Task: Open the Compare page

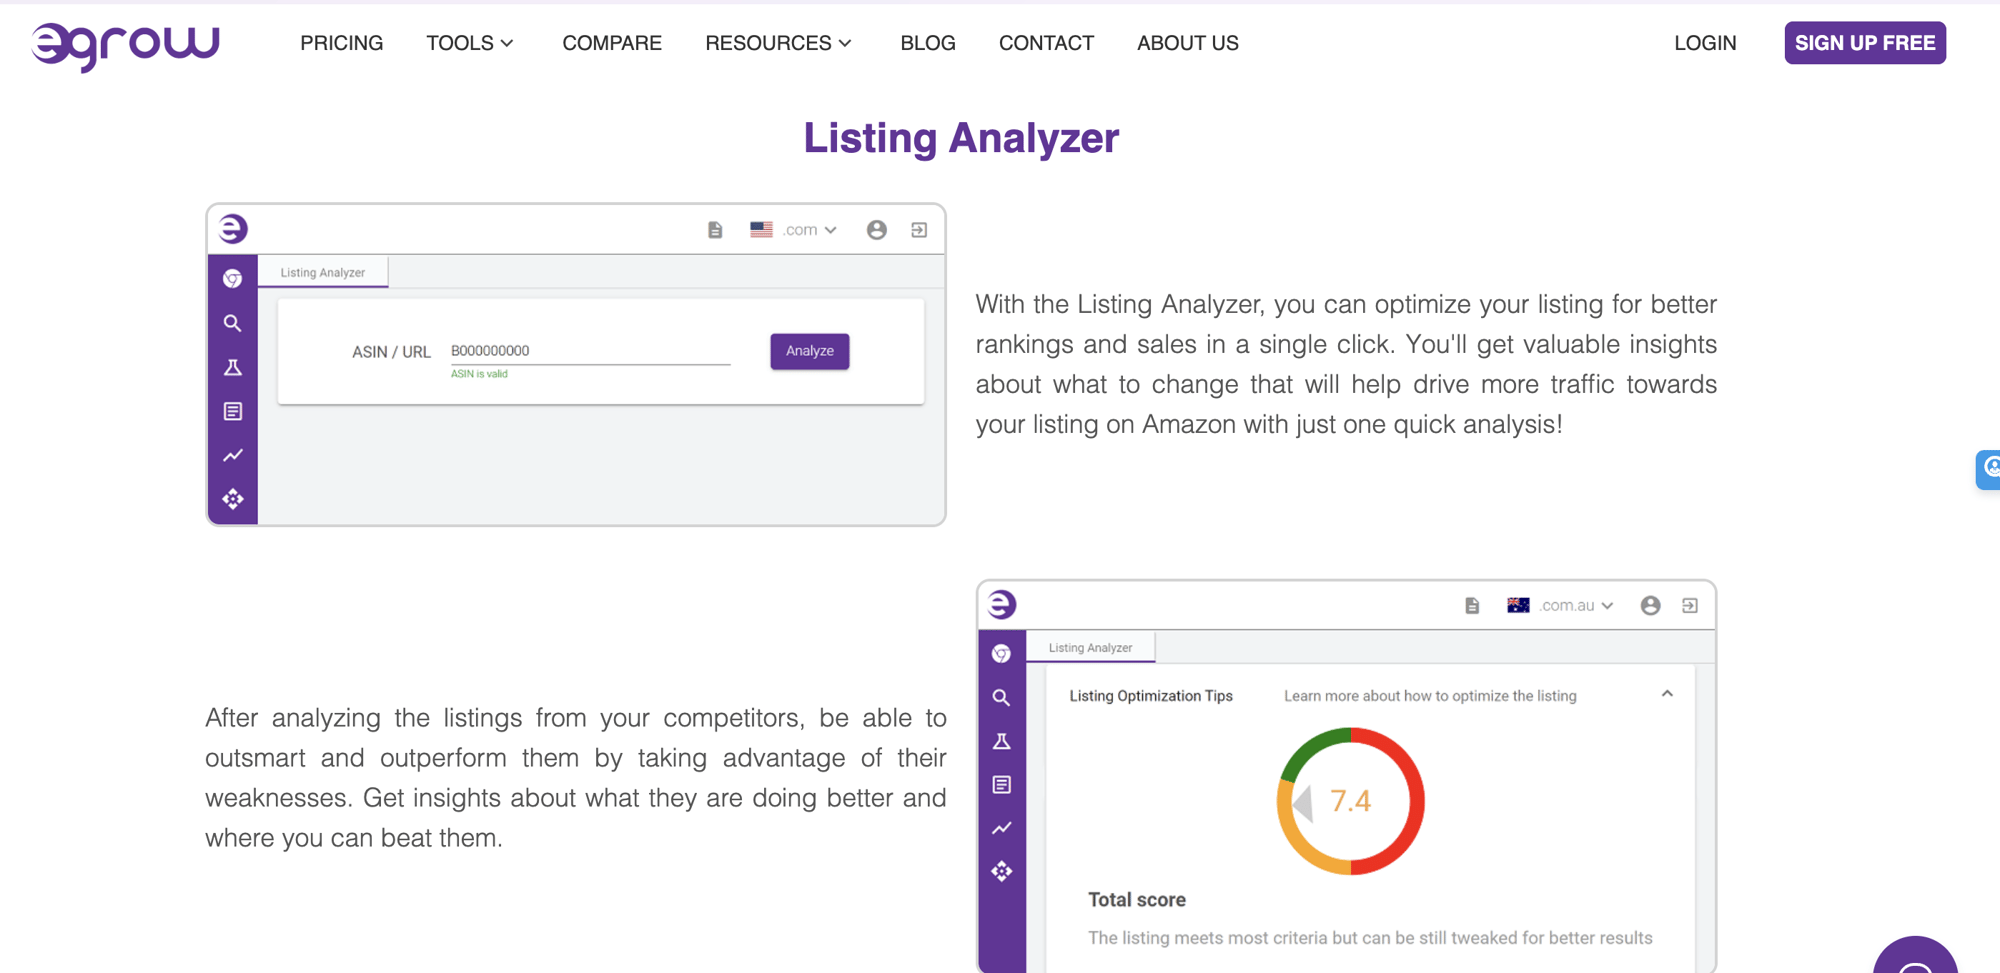Action: click(x=612, y=43)
